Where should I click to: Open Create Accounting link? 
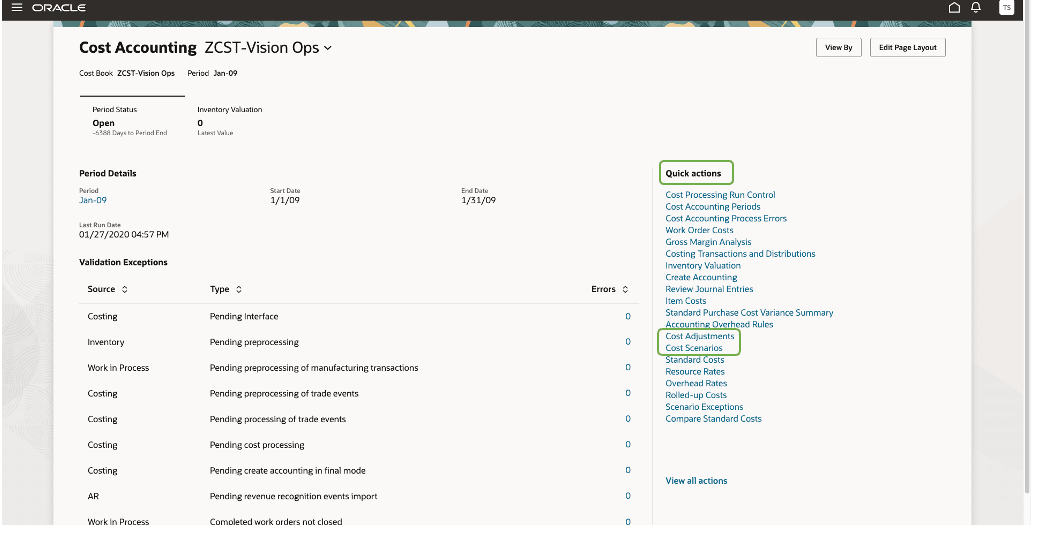tap(701, 277)
